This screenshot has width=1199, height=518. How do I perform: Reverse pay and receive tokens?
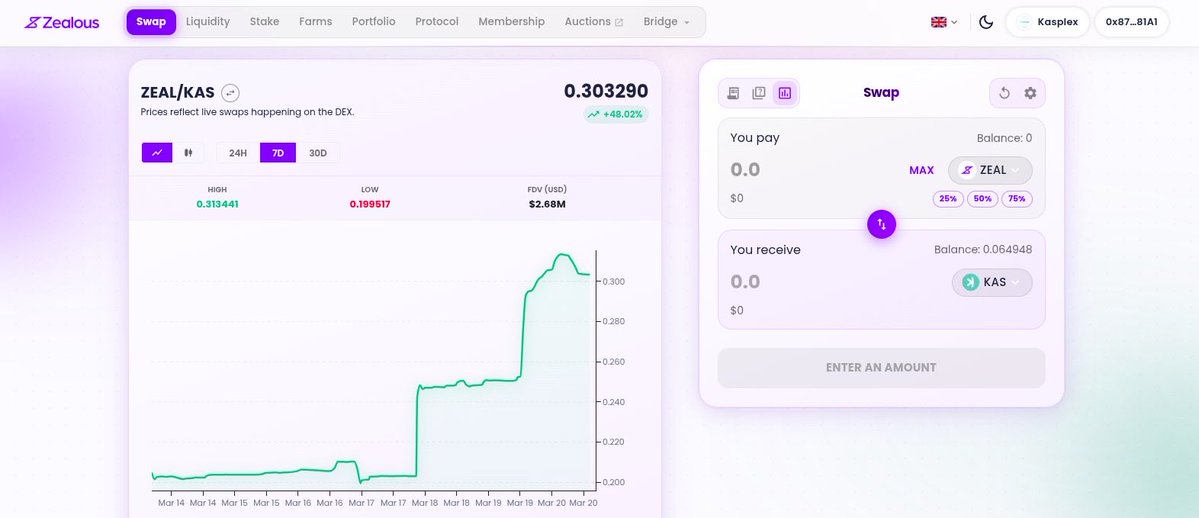[882, 224]
